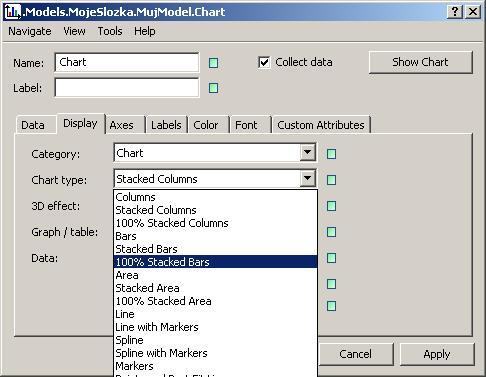Image resolution: width=486 pixels, height=377 pixels.
Task: Open the Custom Attributes tab
Action: (321, 125)
